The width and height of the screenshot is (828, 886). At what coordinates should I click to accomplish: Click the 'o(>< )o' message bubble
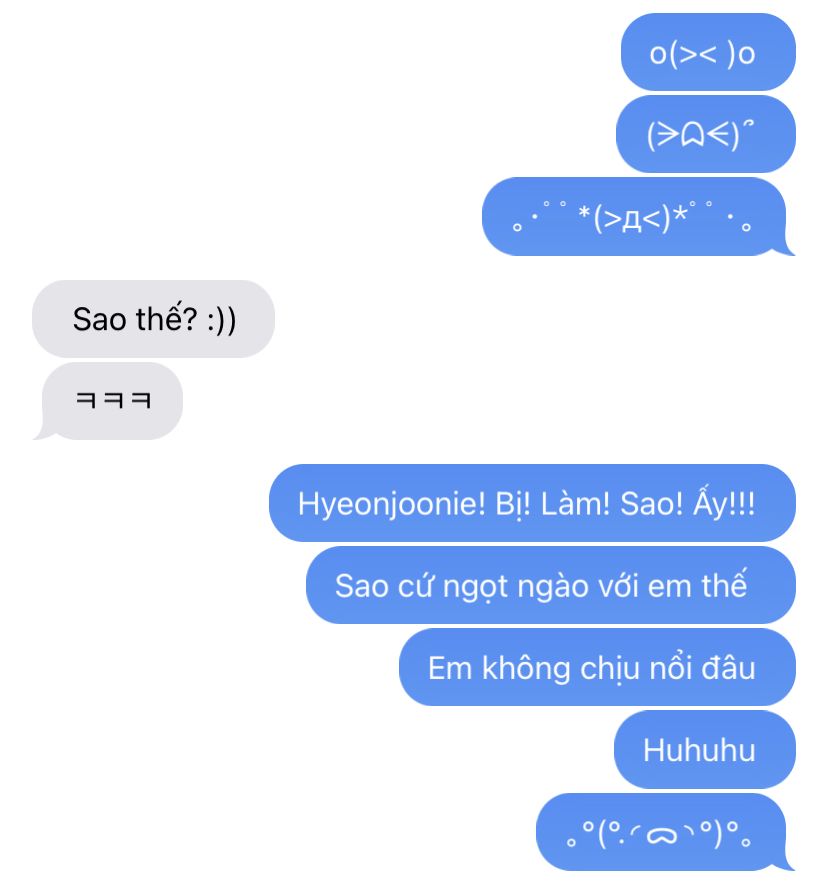pyautogui.click(x=708, y=52)
